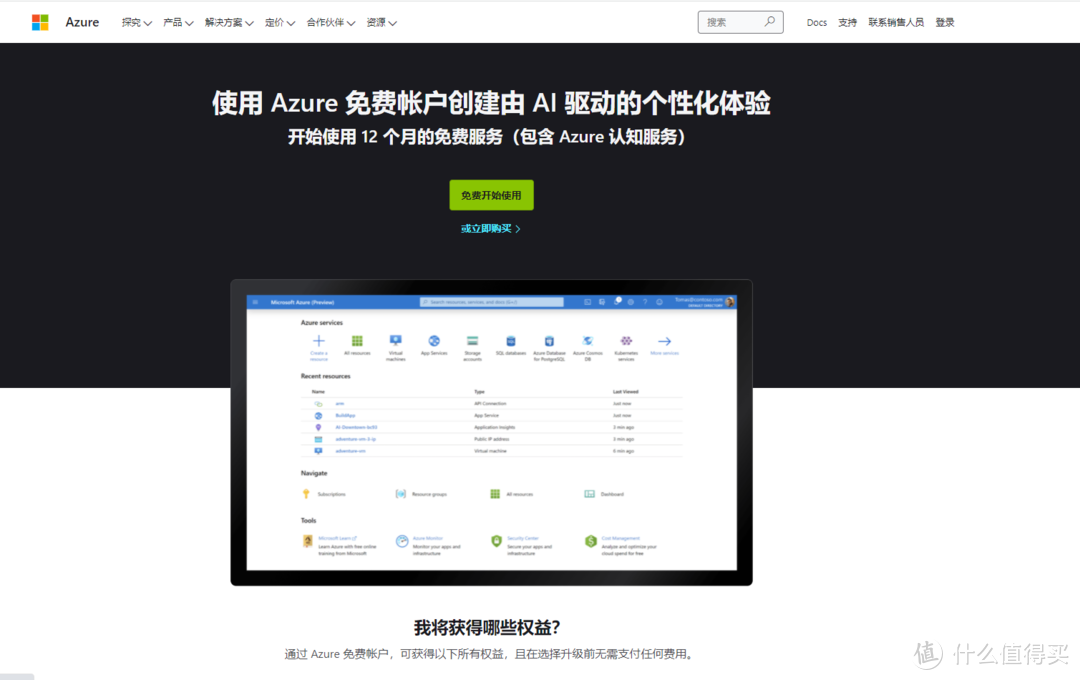This screenshot has height=680, width=1080.
Task: Expand the 合作伙伴 dropdown
Action: coord(326,22)
